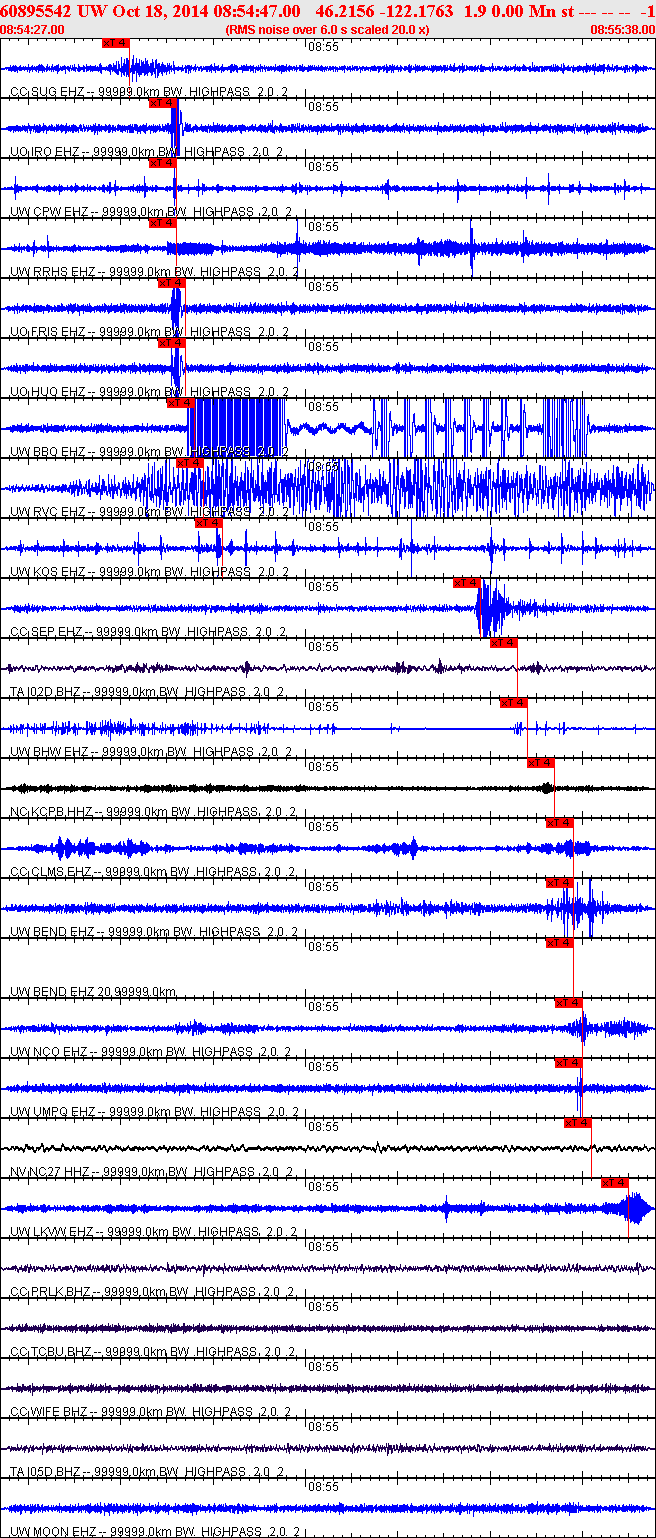Click the 'UO FRIS EHZ' station label

tap(49, 332)
